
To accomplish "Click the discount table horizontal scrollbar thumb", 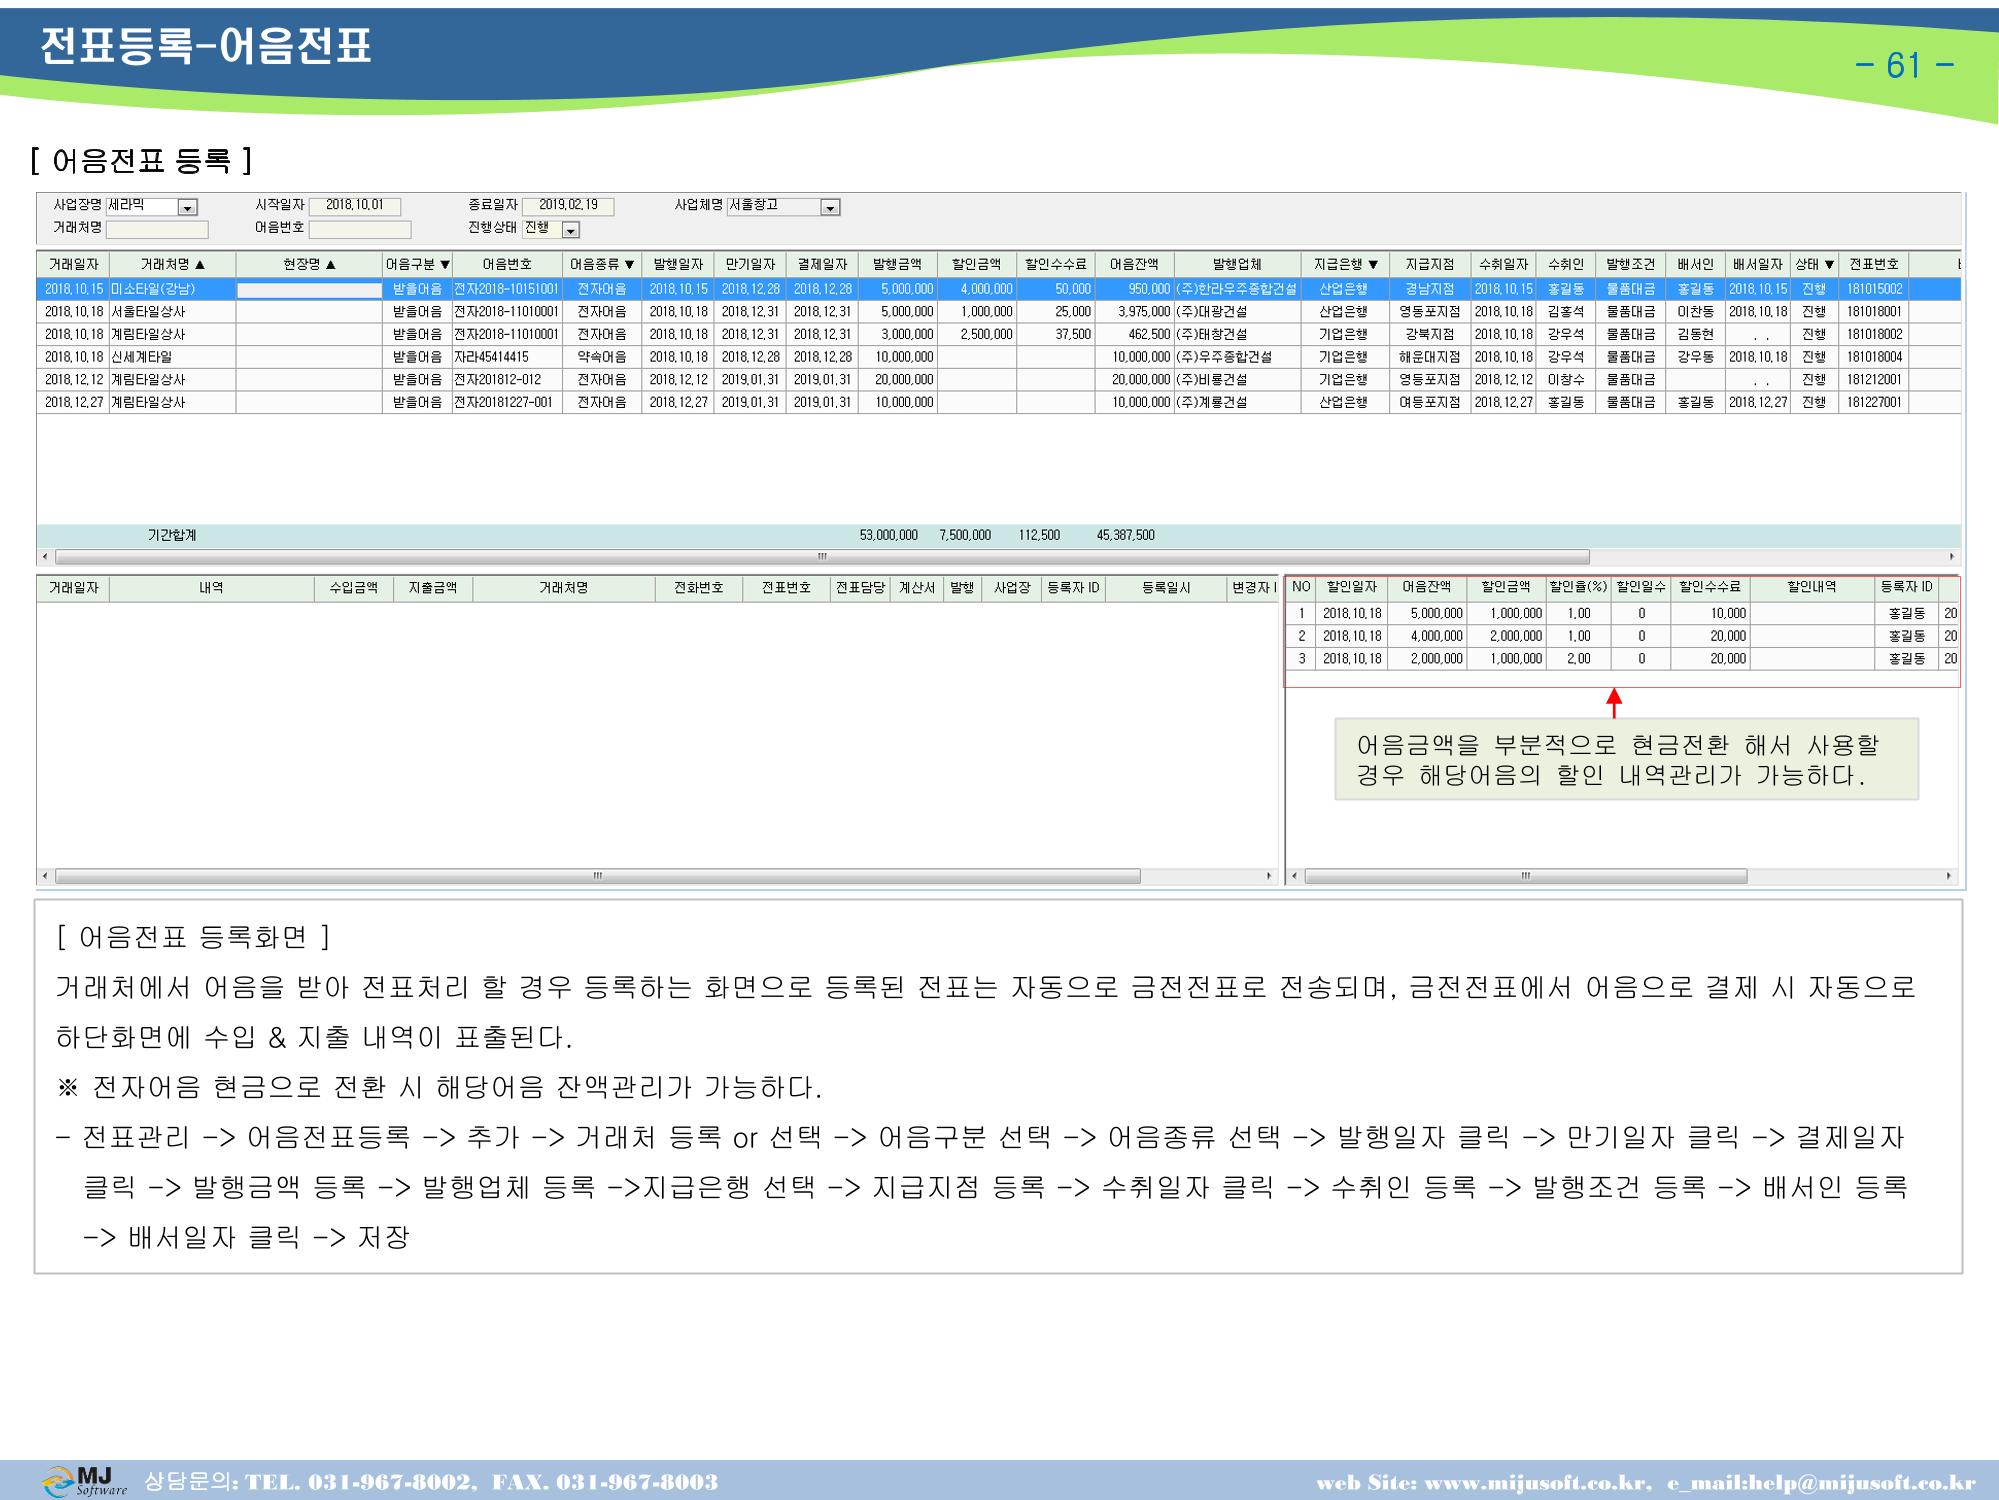I will click(x=1526, y=877).
